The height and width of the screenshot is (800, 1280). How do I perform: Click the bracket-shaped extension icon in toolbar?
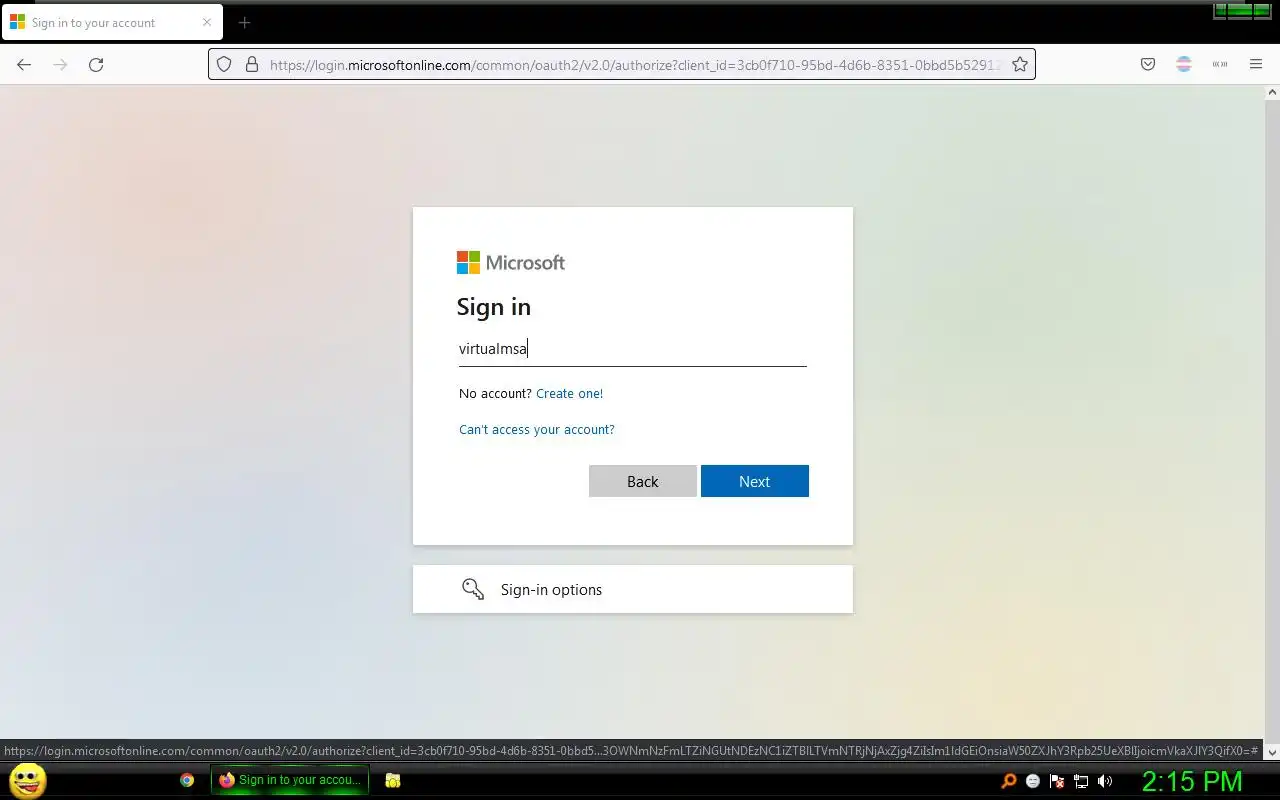[x=1220, y=64]
